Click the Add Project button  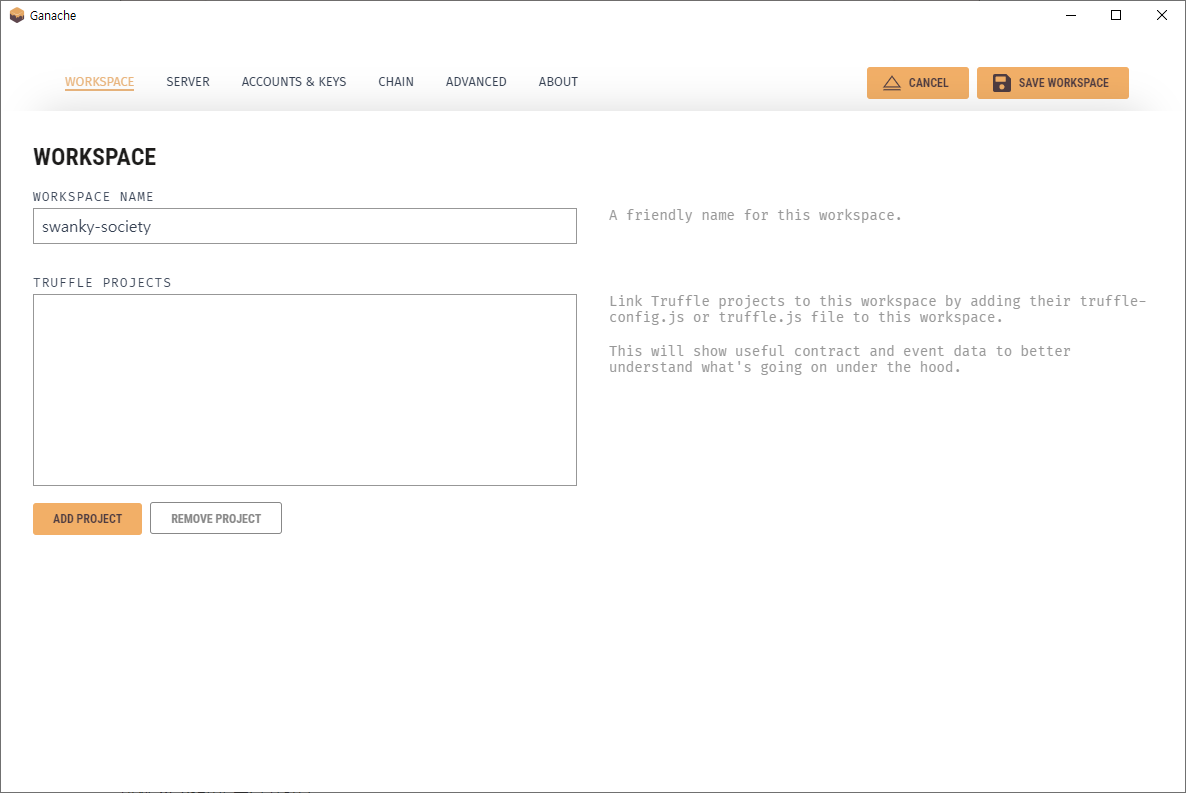point(87,518)
